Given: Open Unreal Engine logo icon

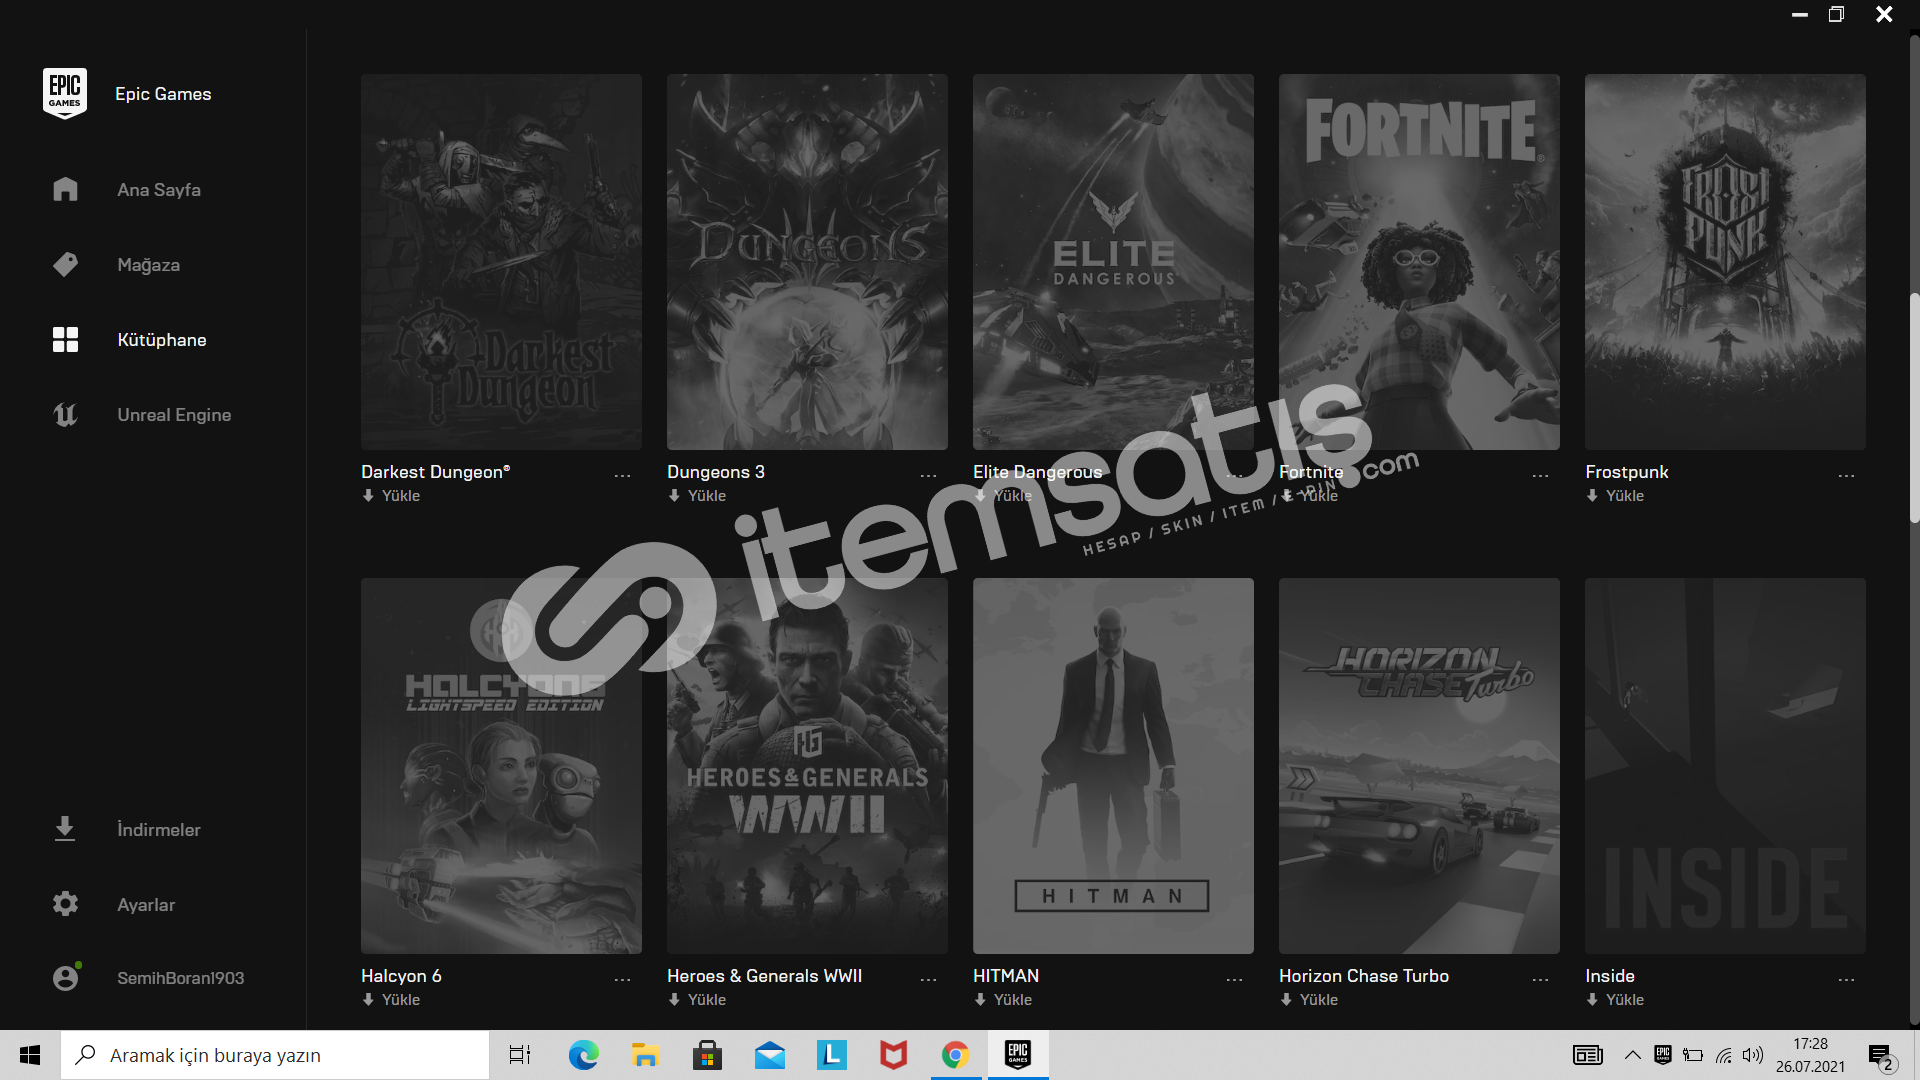Looking at the screenshot, I should click(65, 414).
